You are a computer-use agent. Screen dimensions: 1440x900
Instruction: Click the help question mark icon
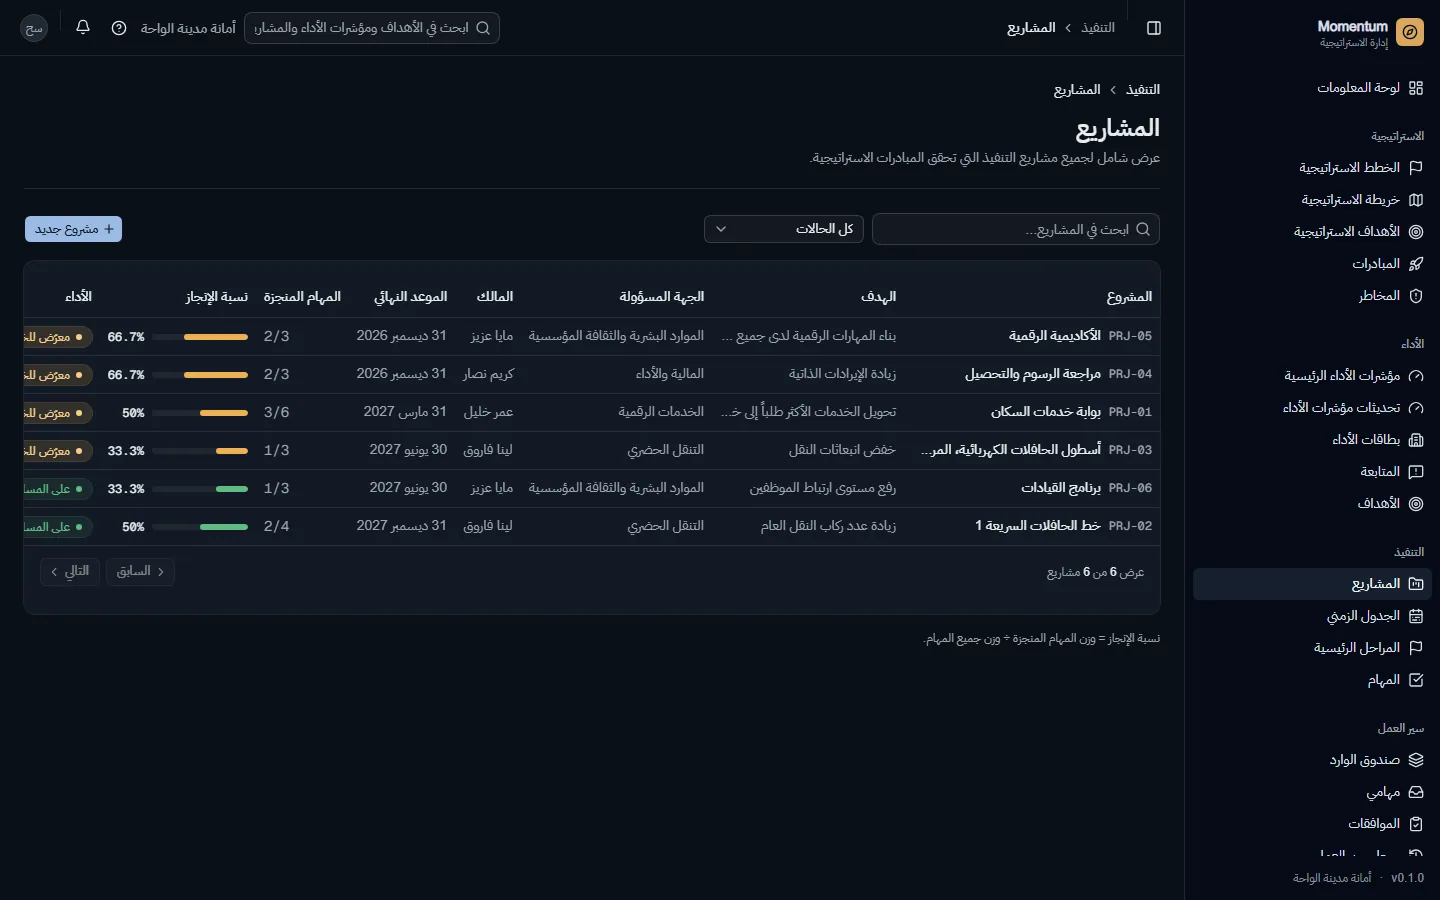(x=119, y=28)
